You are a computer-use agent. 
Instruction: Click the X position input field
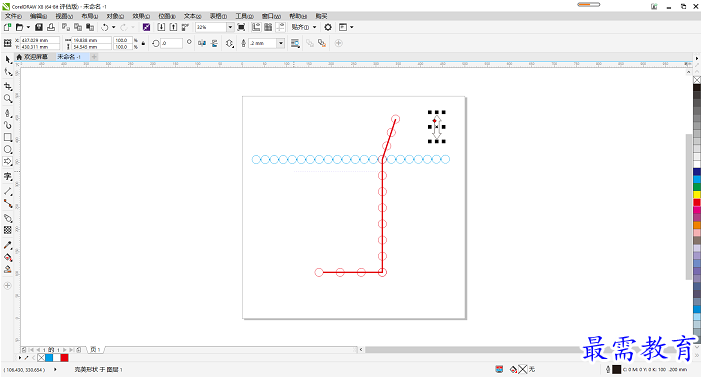[40, 40]
